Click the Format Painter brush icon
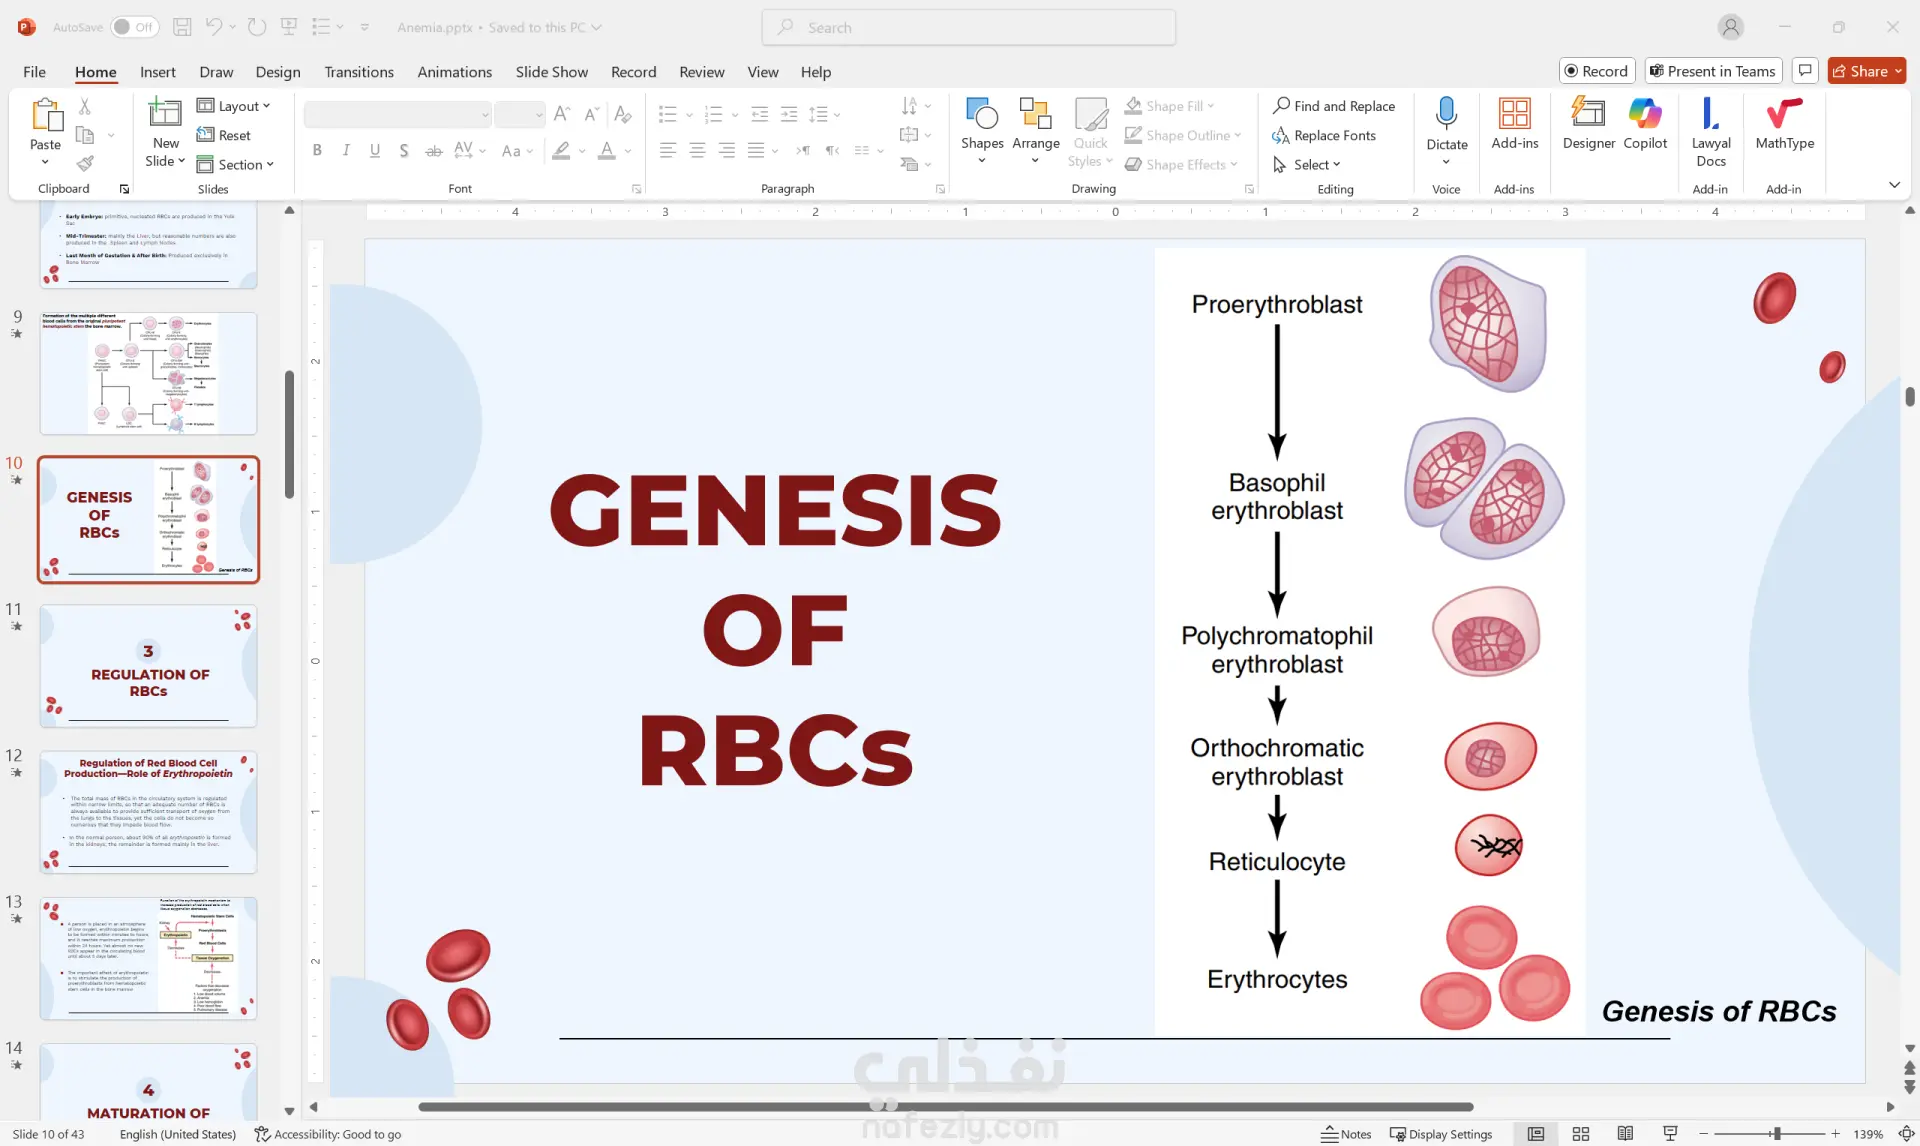The height and width of the screenshot is (1146, 1920). pyautogui.click(x=86, y=163)
